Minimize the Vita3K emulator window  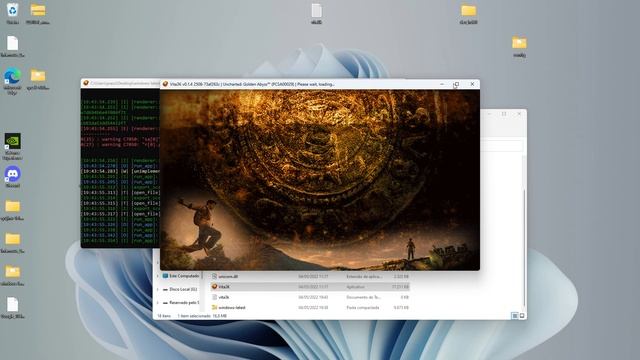tap(442, 84)
